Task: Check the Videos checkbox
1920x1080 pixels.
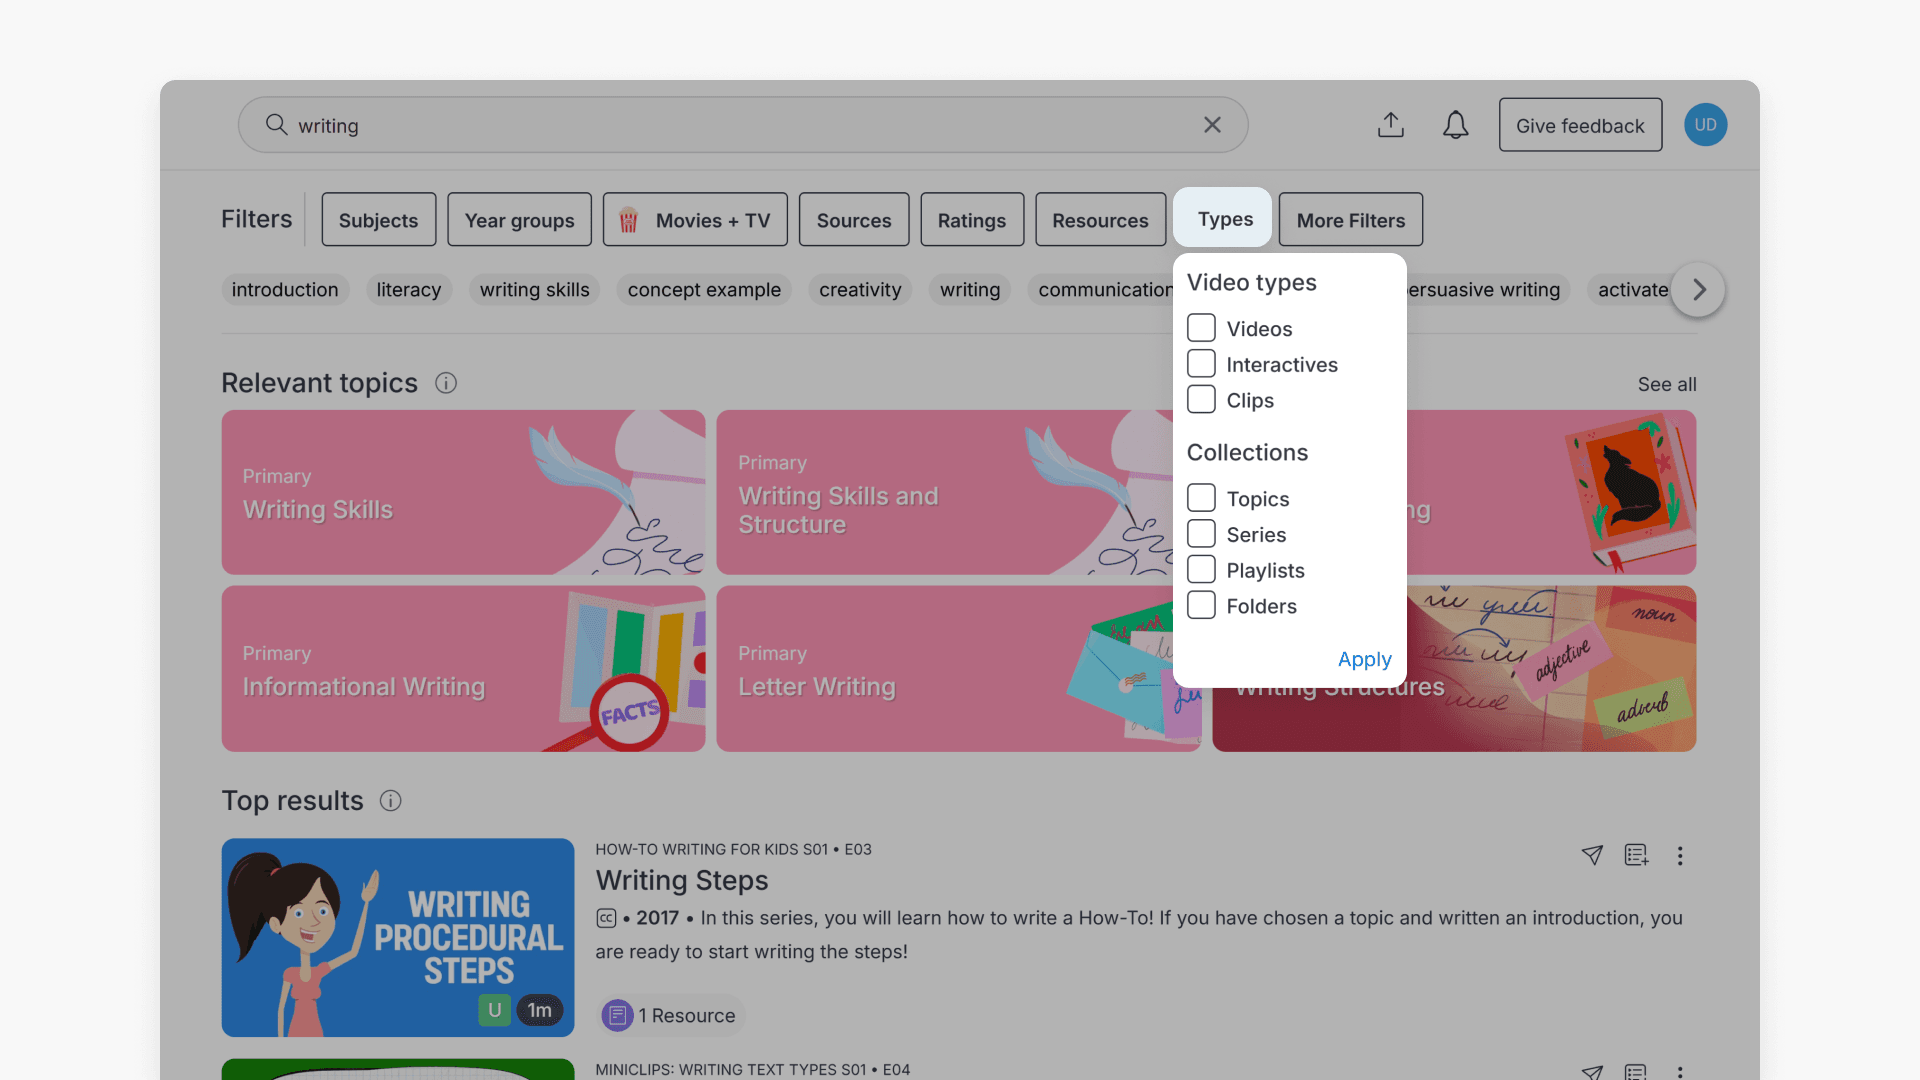Action: (x=1201, y=328)
